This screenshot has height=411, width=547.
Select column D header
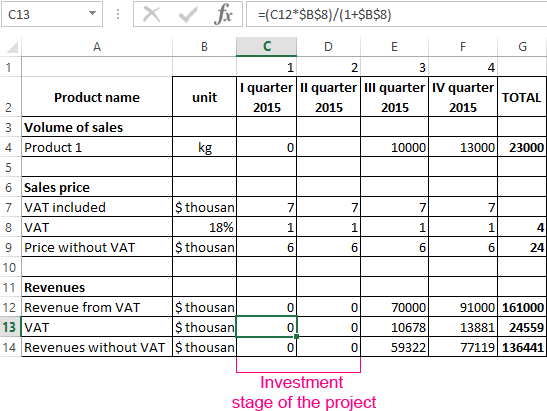pos(328,47)
